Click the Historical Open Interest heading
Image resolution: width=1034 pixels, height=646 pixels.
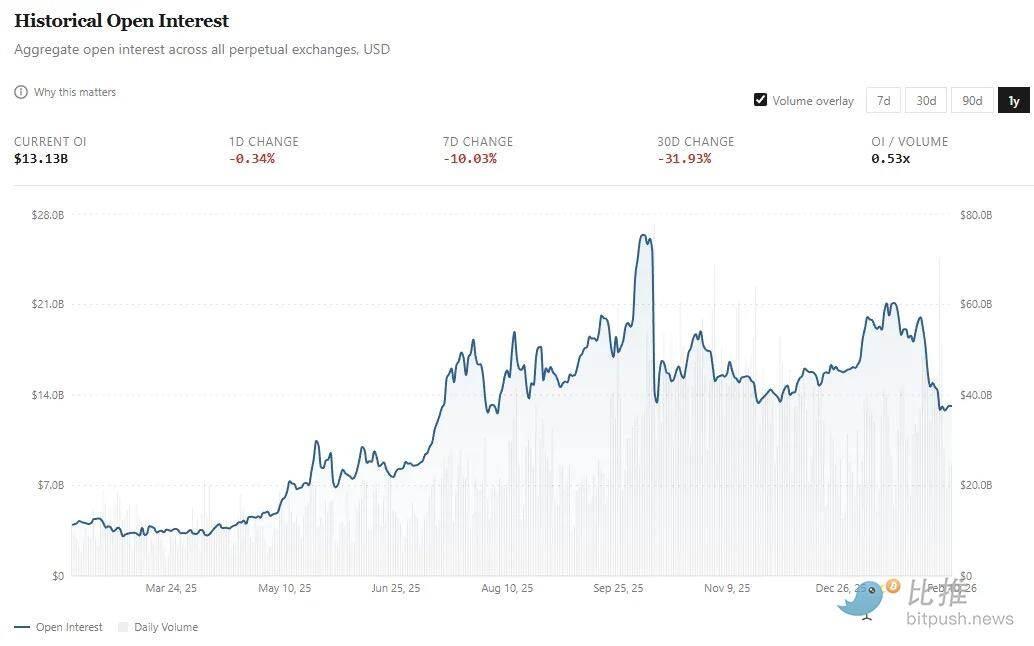pyautogui.click(x=121, y=21)
